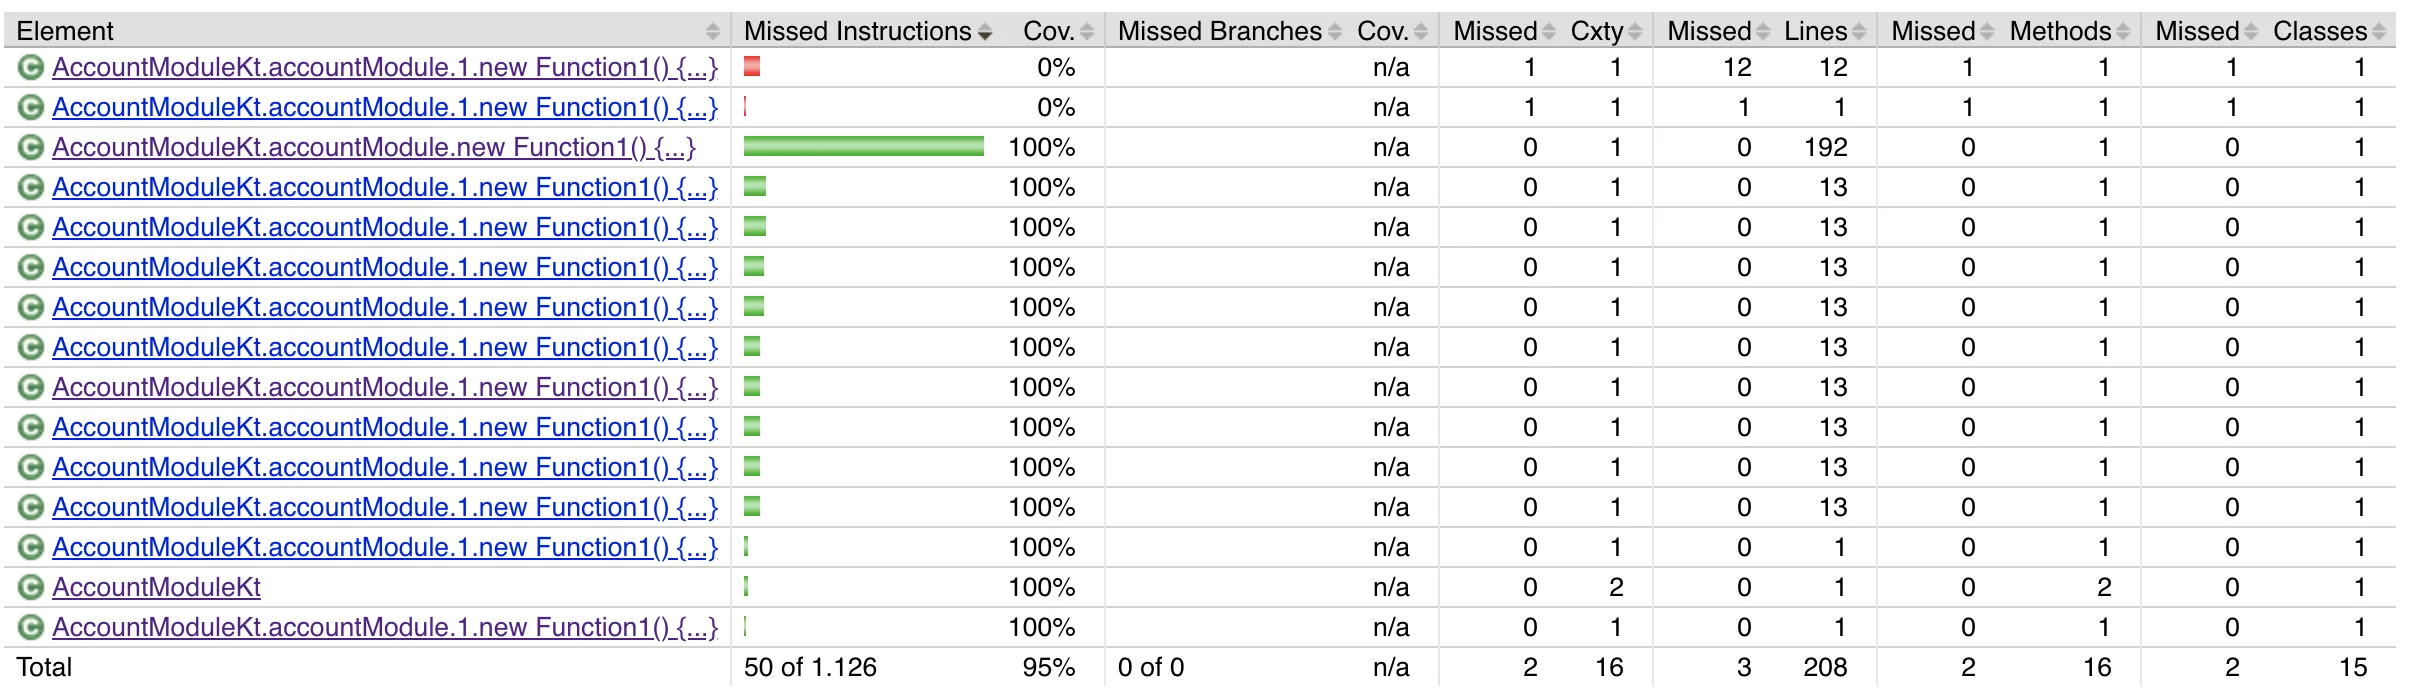Sort by the Methods column header text
The image size is (2412, 698).
[x=2060, y=32]
